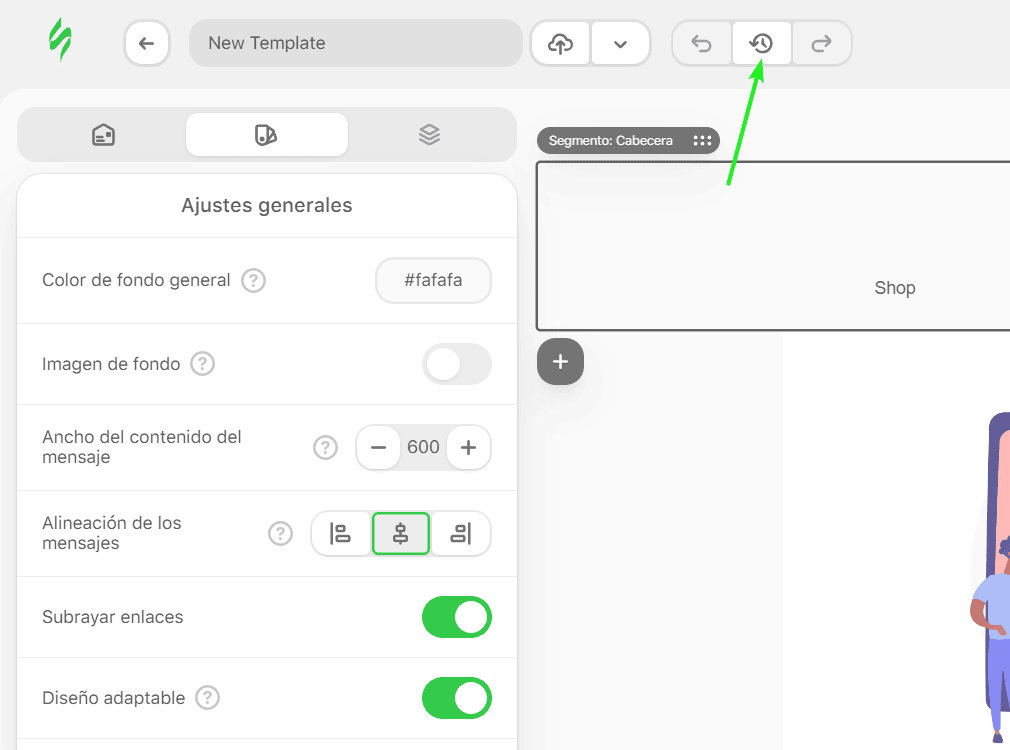This screenshot has height=750, width=1010.
Task: Increase message content width with plus
Action: tap(468, 447)
